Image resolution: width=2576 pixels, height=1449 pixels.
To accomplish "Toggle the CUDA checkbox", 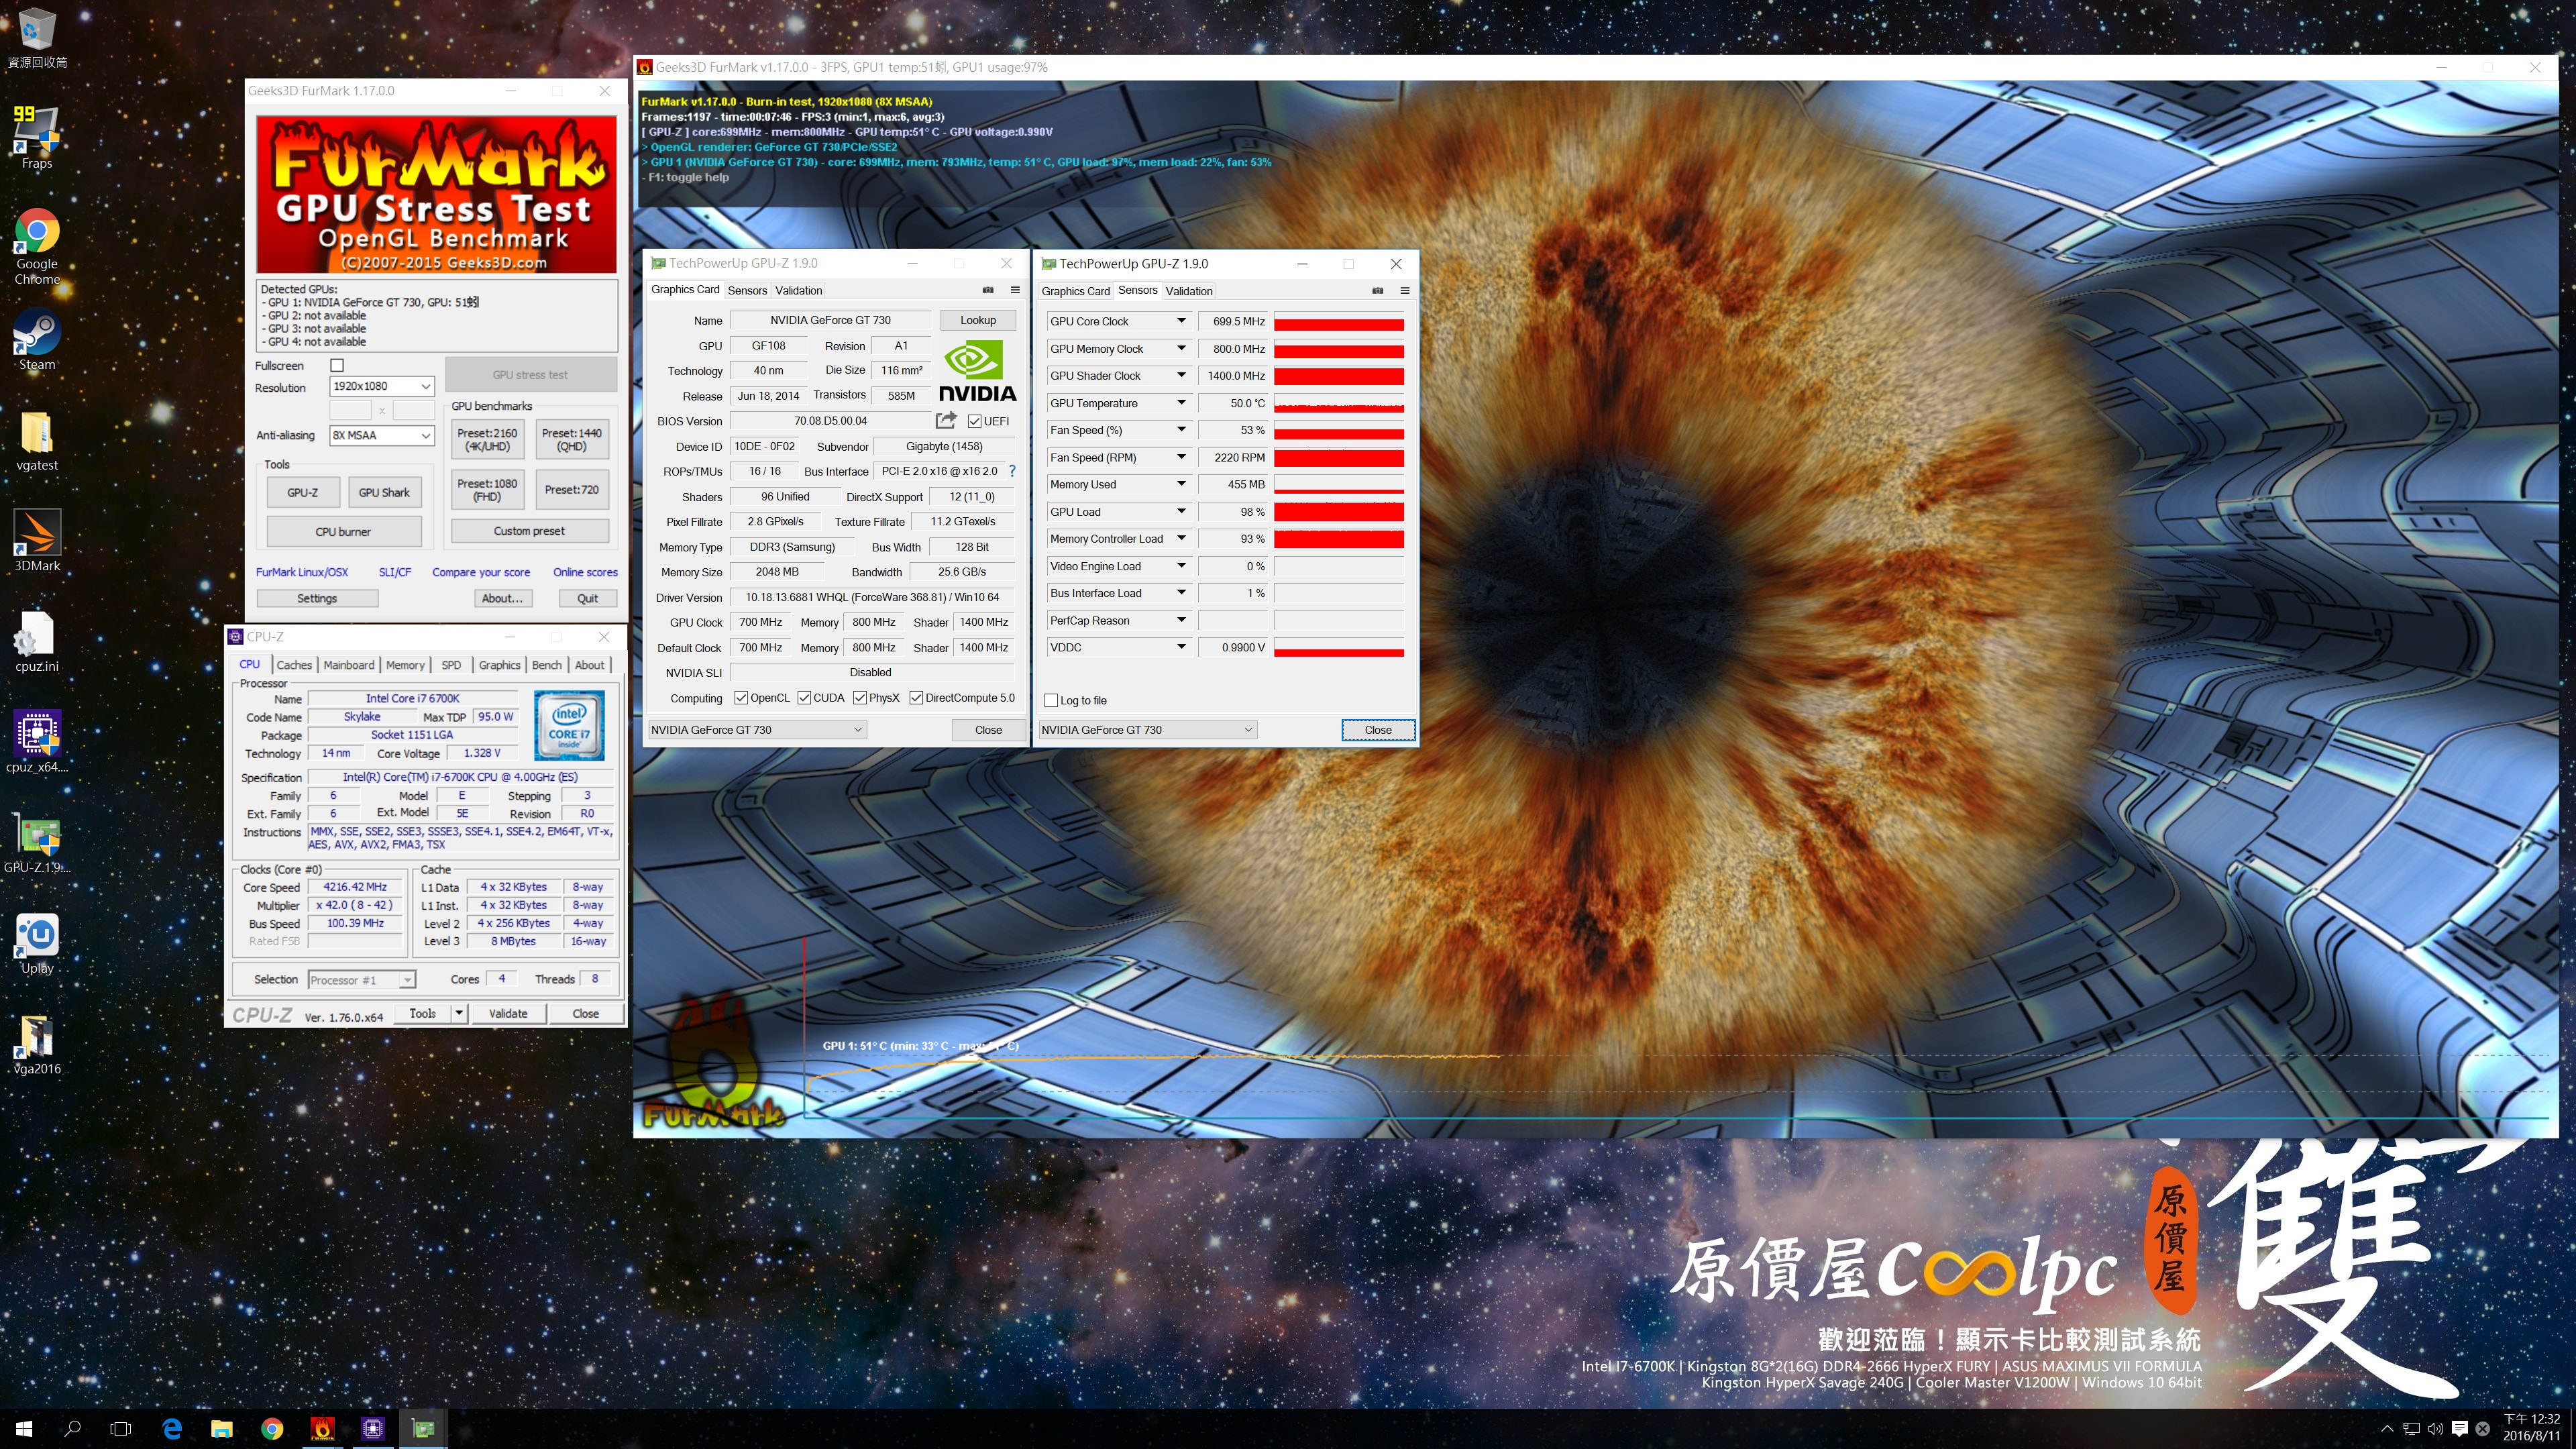I will coord(804,698).
